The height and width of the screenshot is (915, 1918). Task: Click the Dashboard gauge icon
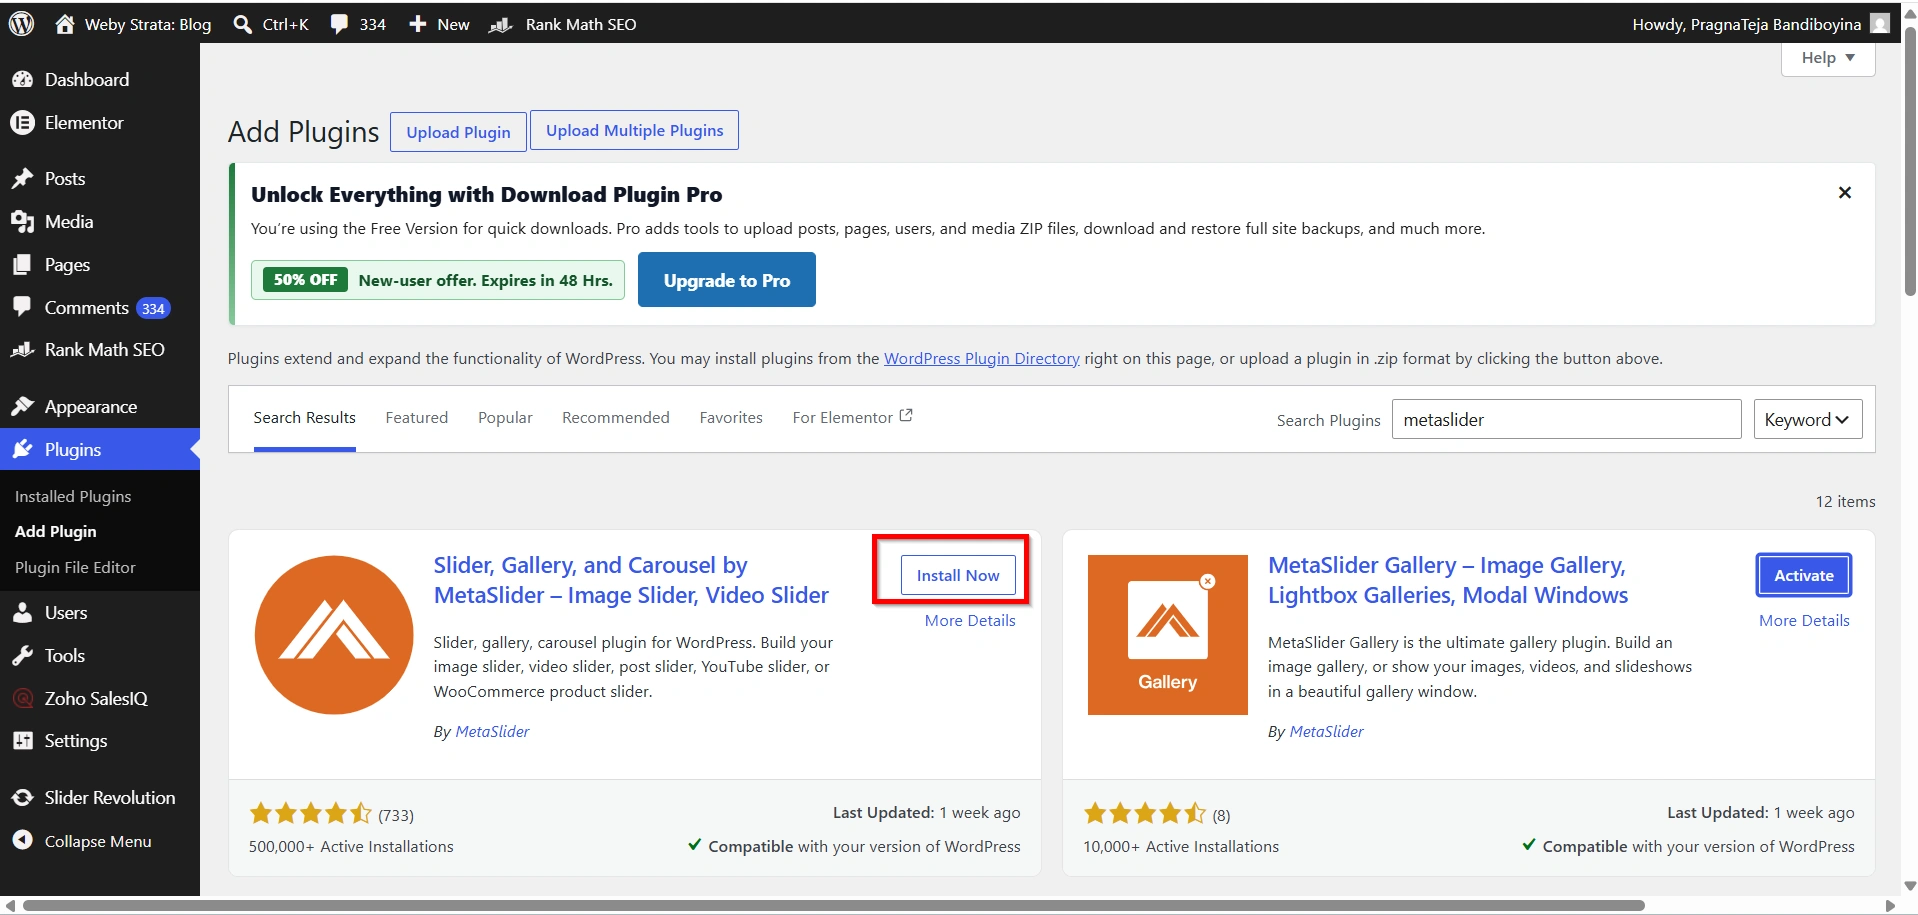22,79
